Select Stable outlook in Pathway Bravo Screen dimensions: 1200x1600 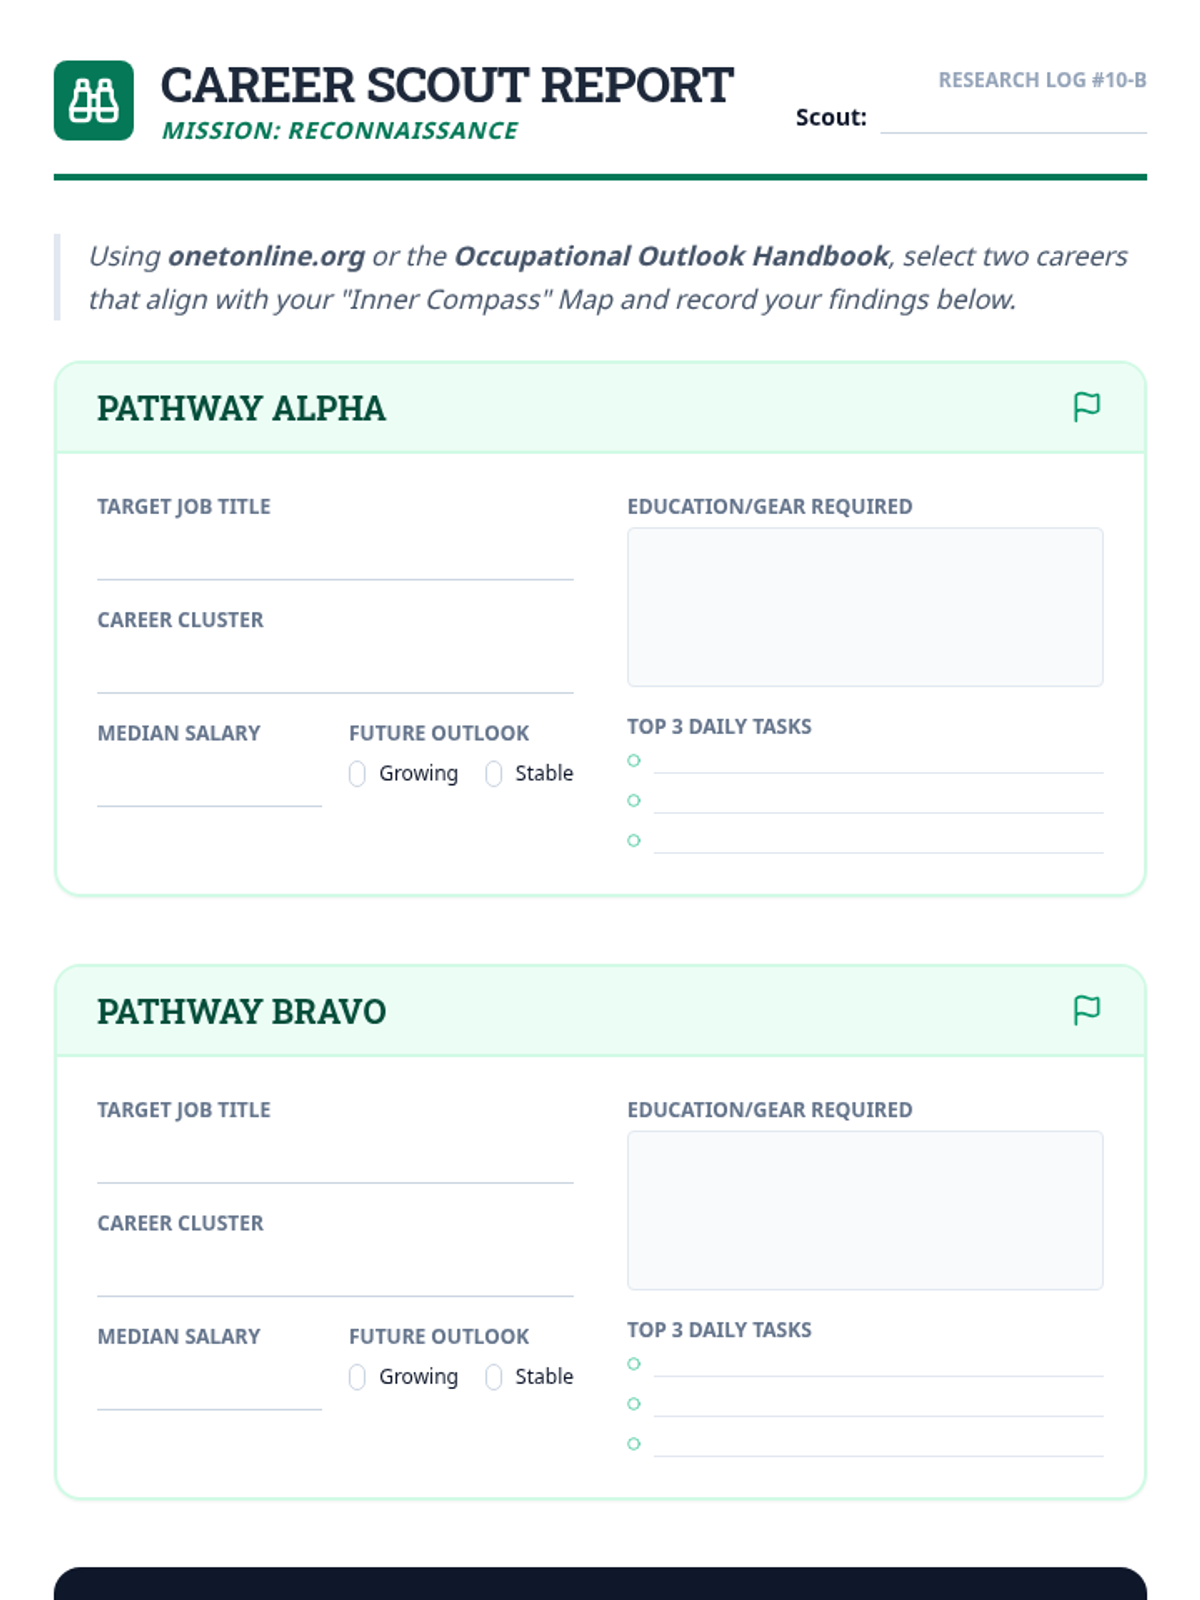click(x=493, y=1377)
